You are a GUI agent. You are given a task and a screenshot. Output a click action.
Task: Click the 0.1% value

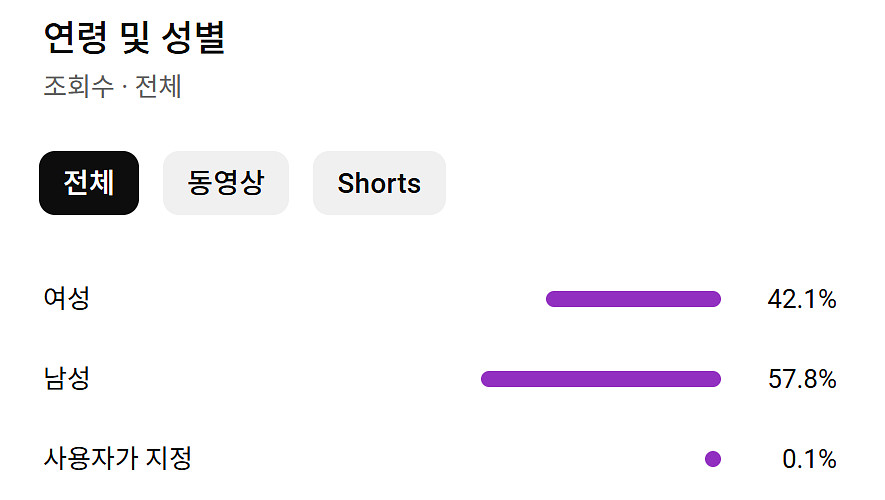pyautogui.click(x=808, y=459)
